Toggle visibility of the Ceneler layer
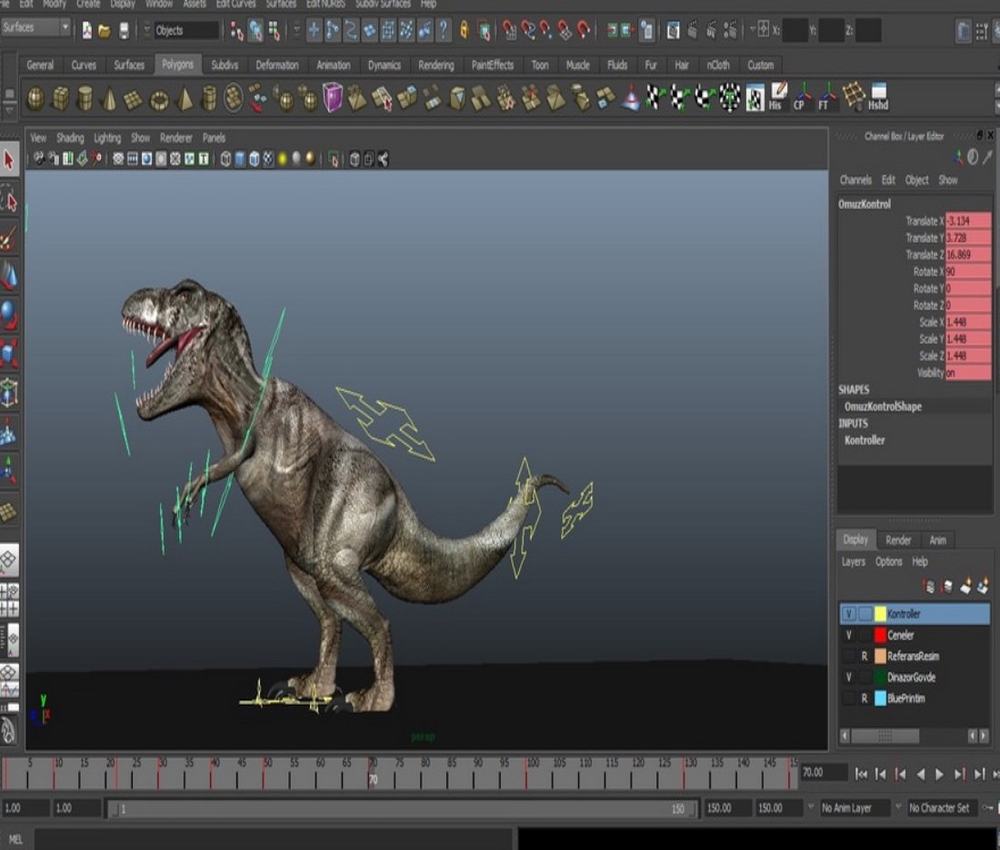1000x850 pixels. tap(849, 635)
